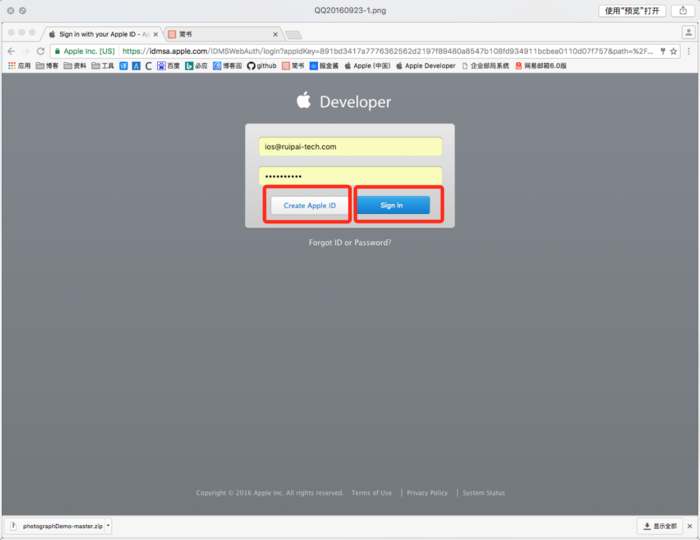Go forward with the browser forward arrow
The height and width of the screenshot is (540, 700).
(26, 51)
